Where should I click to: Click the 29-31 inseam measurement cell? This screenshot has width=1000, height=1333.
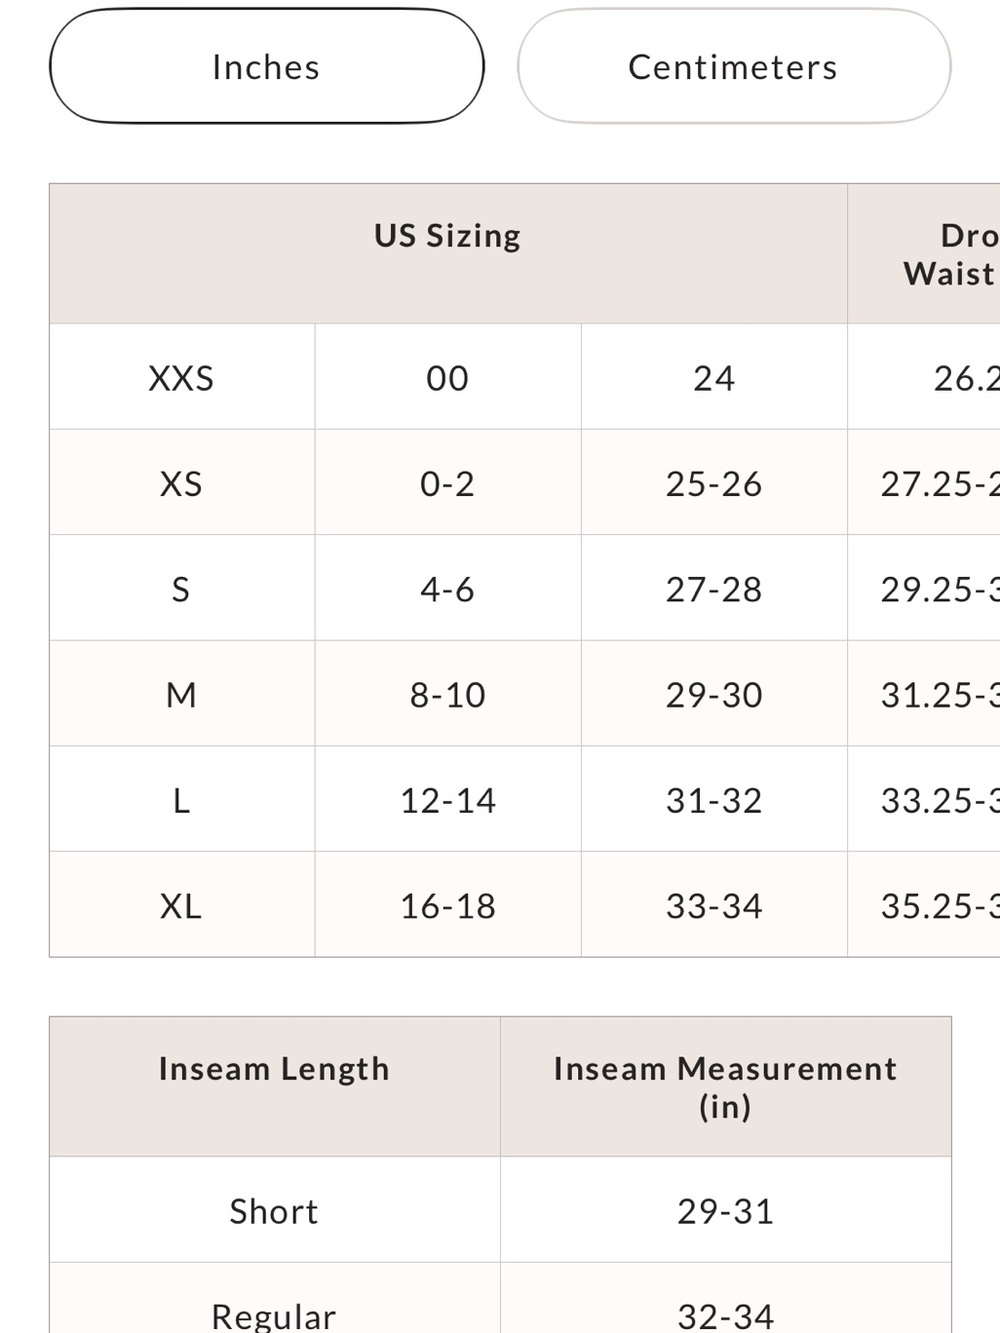tap(726, 1210)
